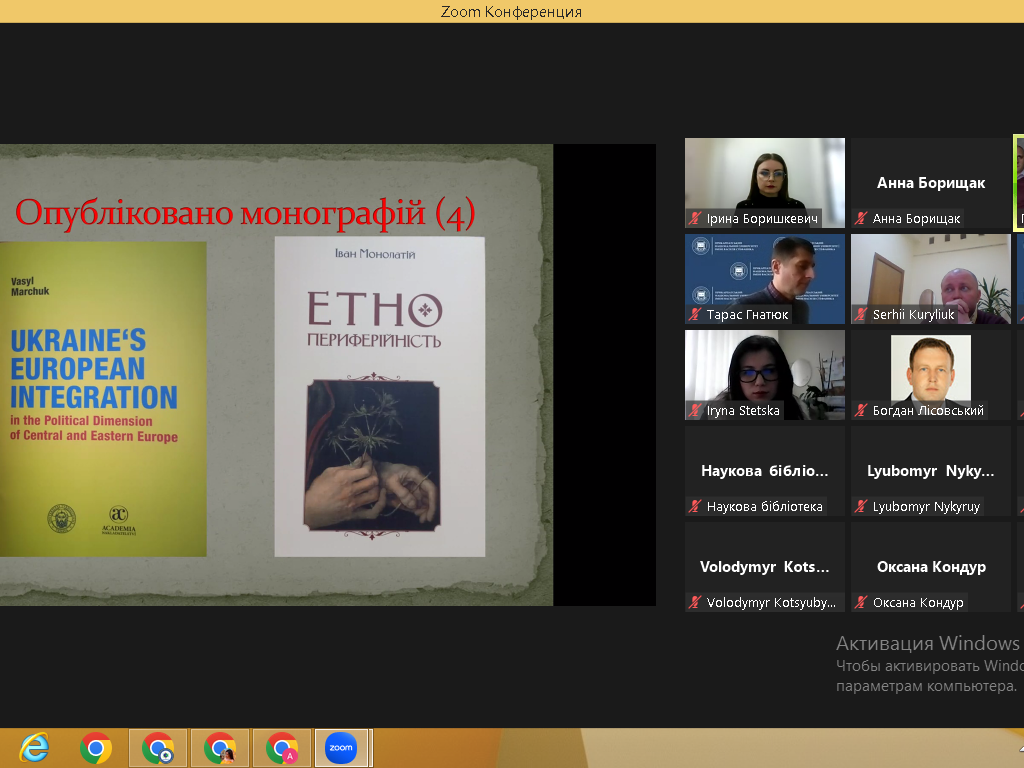This screenshot has width=1024, height=768.
Task: Switch to Chrome window with pink A badge
Action: point(282,748)
